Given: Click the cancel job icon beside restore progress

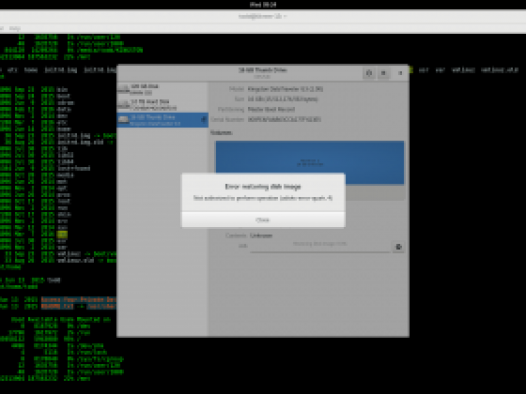Looking at the screenshot, I should pyautogui.click(x=399, y=247).
